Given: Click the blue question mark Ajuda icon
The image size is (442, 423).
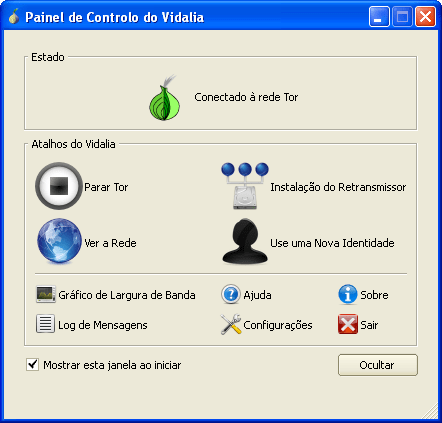Looking at the screenshot, I should pos(230,294).
